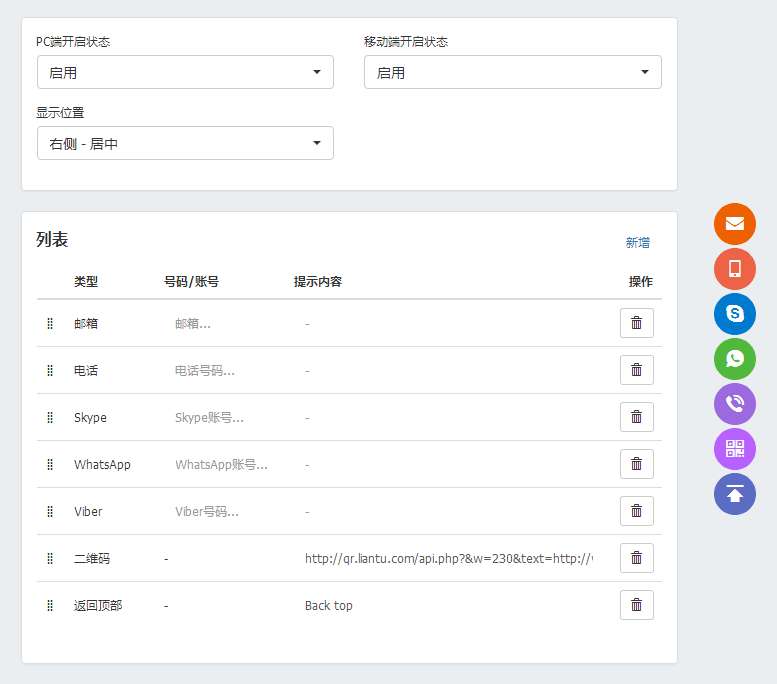Grab the drag handle of Viber row

point(50,512)
